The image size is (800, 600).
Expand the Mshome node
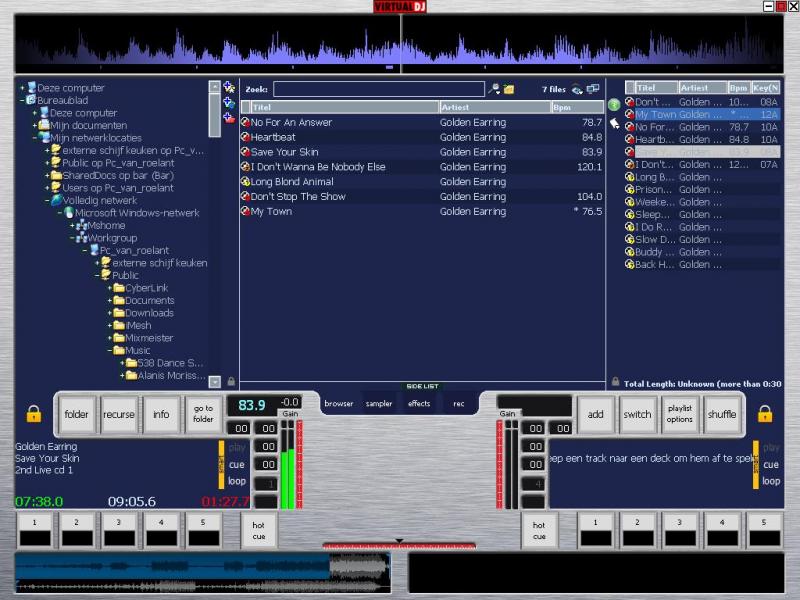72,226
